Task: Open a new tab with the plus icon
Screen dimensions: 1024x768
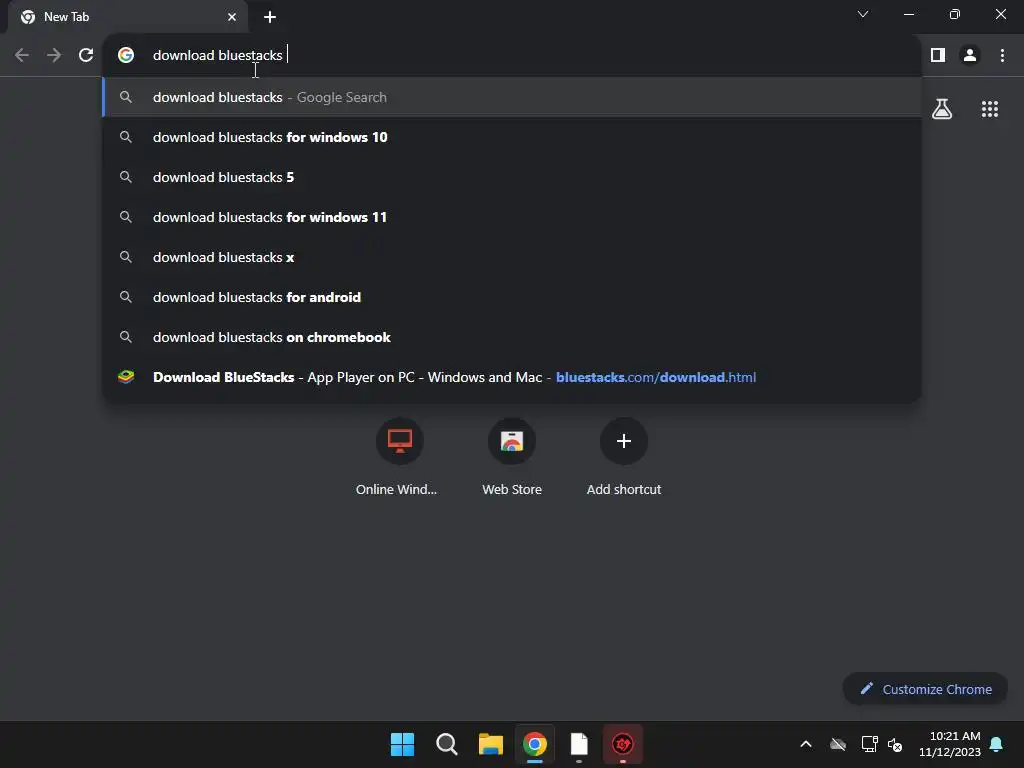Action: coord(270,17)
